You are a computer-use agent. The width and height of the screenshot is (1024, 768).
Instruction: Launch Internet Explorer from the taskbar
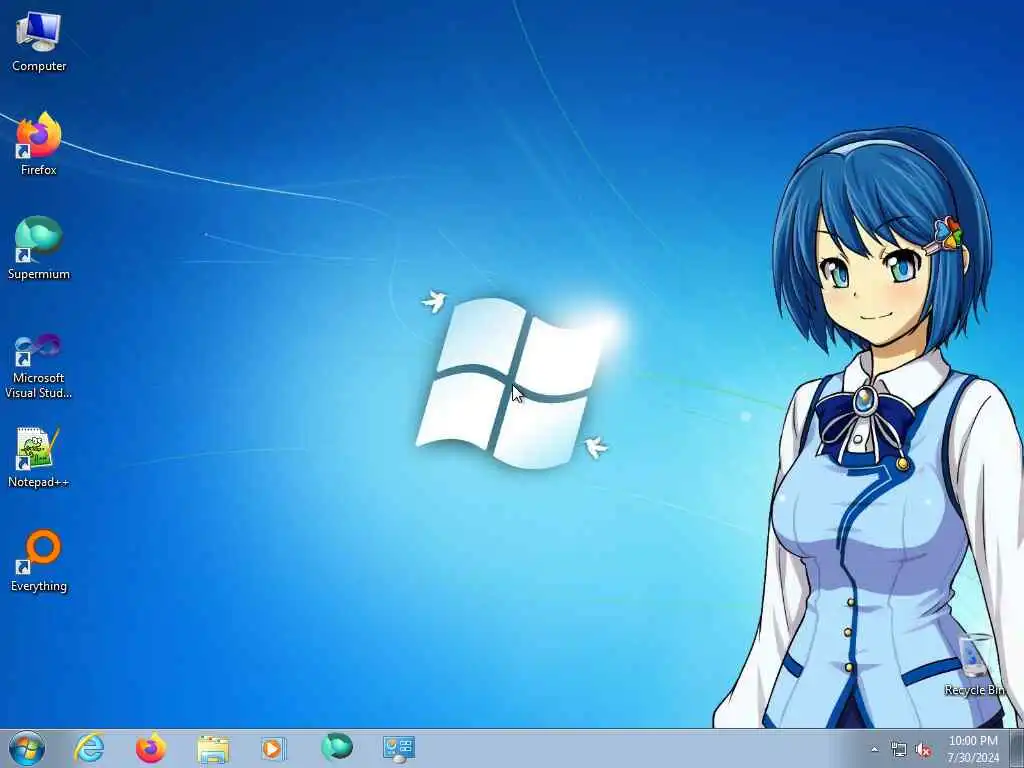tap(89, 748)
